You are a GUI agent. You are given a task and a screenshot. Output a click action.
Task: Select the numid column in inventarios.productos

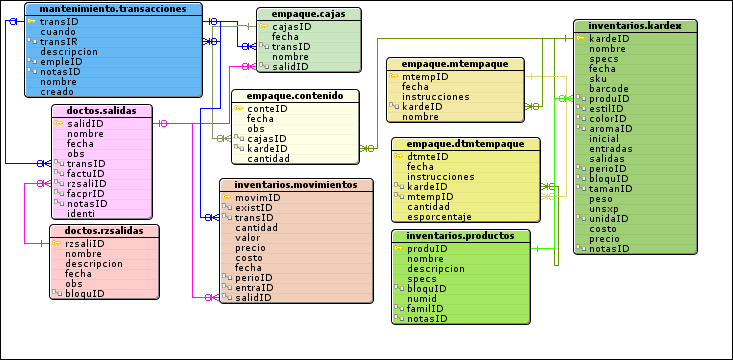[461, 298]
